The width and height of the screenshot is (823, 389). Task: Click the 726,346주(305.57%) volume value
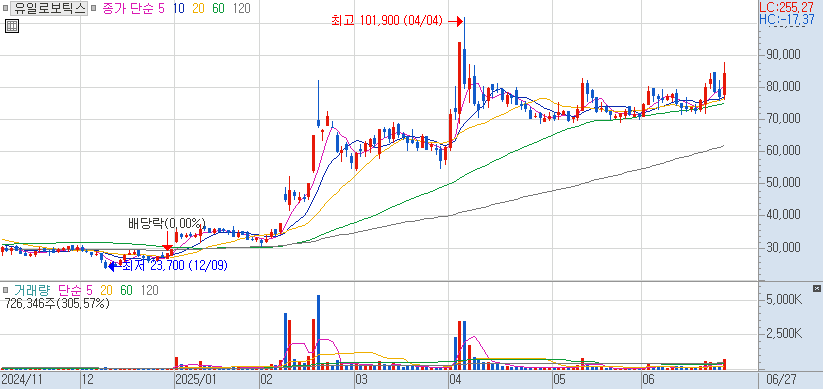pos(57,303)
